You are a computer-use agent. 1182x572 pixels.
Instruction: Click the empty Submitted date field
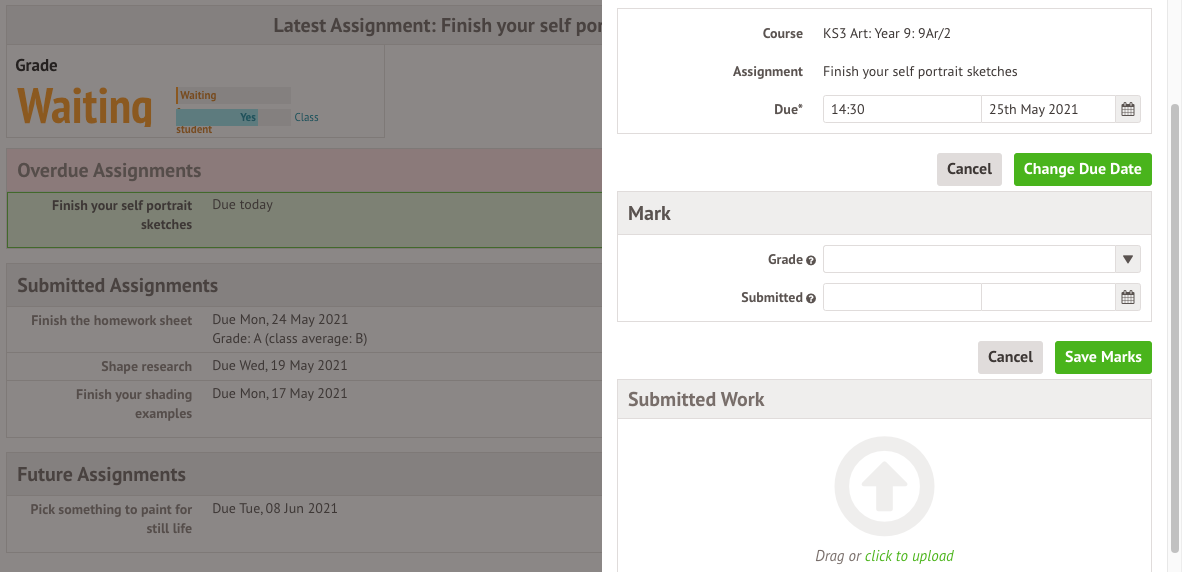coord(1048,297)
